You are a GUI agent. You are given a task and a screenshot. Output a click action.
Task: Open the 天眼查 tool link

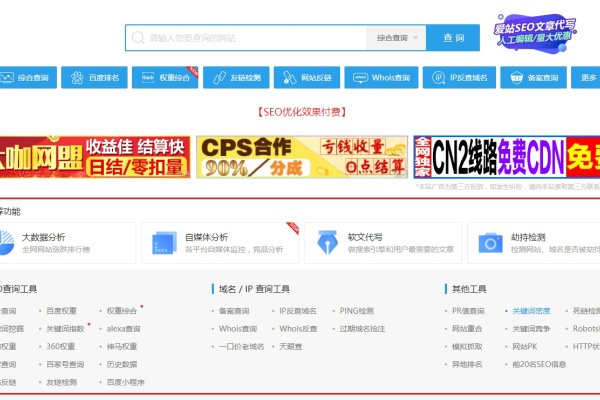[291, 346]
